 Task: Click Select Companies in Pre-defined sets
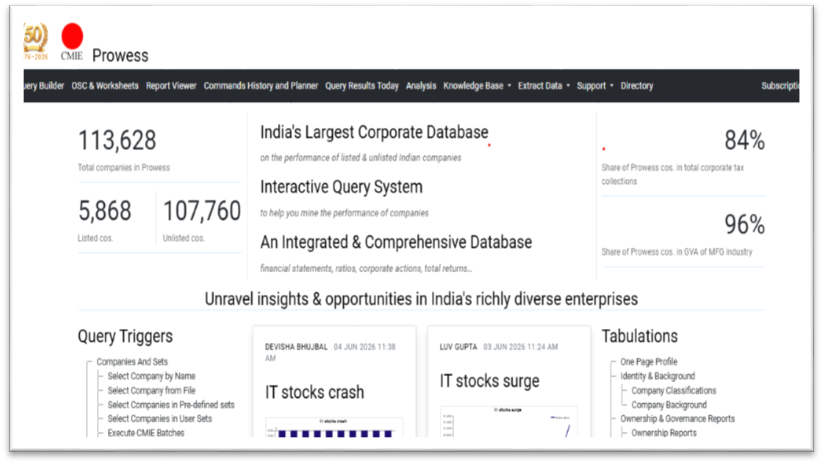pyautogui.click(x=171, y=405)
